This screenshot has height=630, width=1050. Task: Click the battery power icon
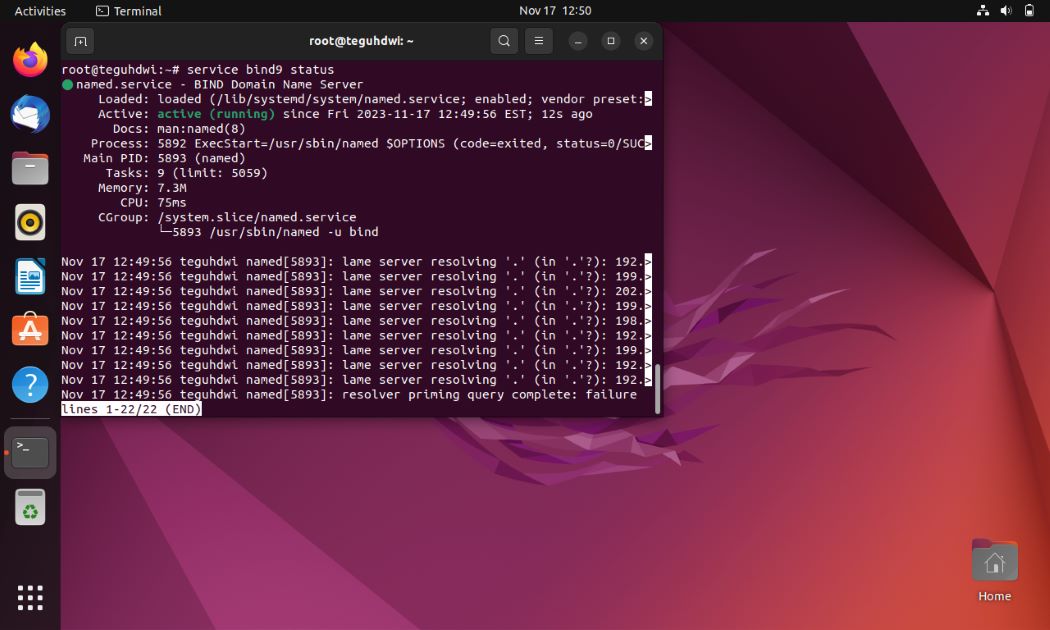click(x=1029, y=11)
